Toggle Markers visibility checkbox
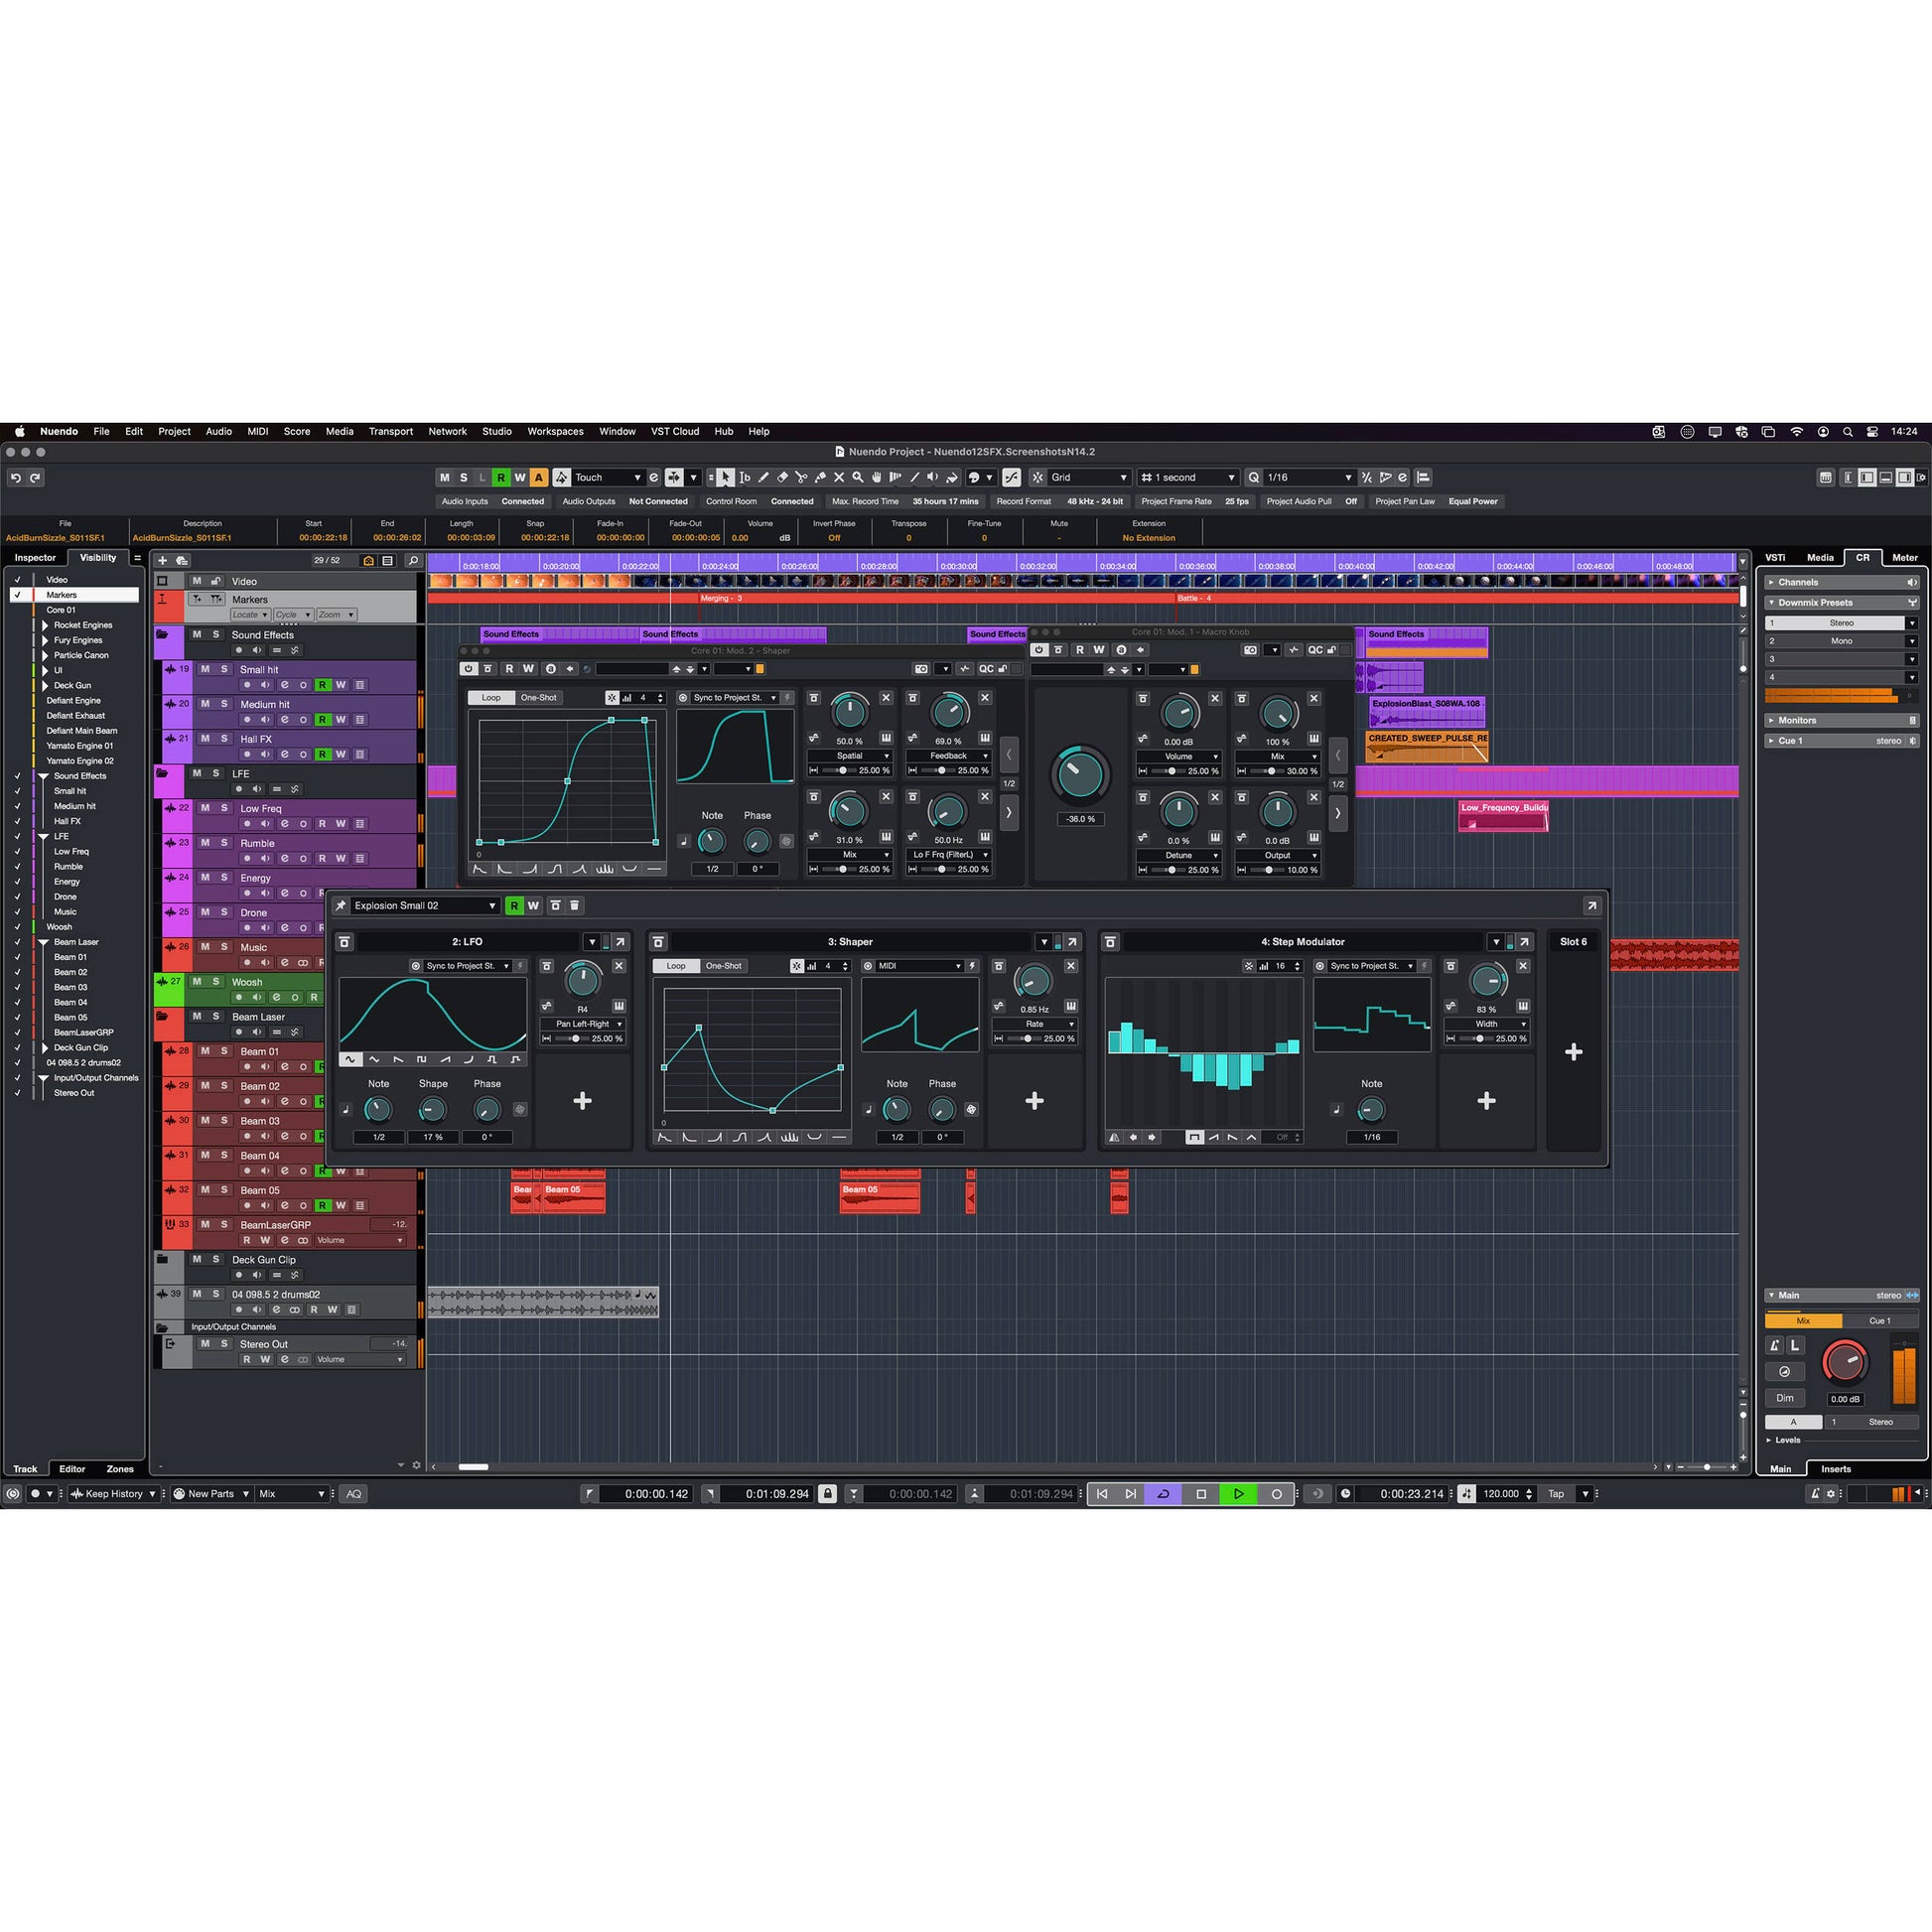1932x1932 pixels. pyautogui.click(x=17, y=595)
